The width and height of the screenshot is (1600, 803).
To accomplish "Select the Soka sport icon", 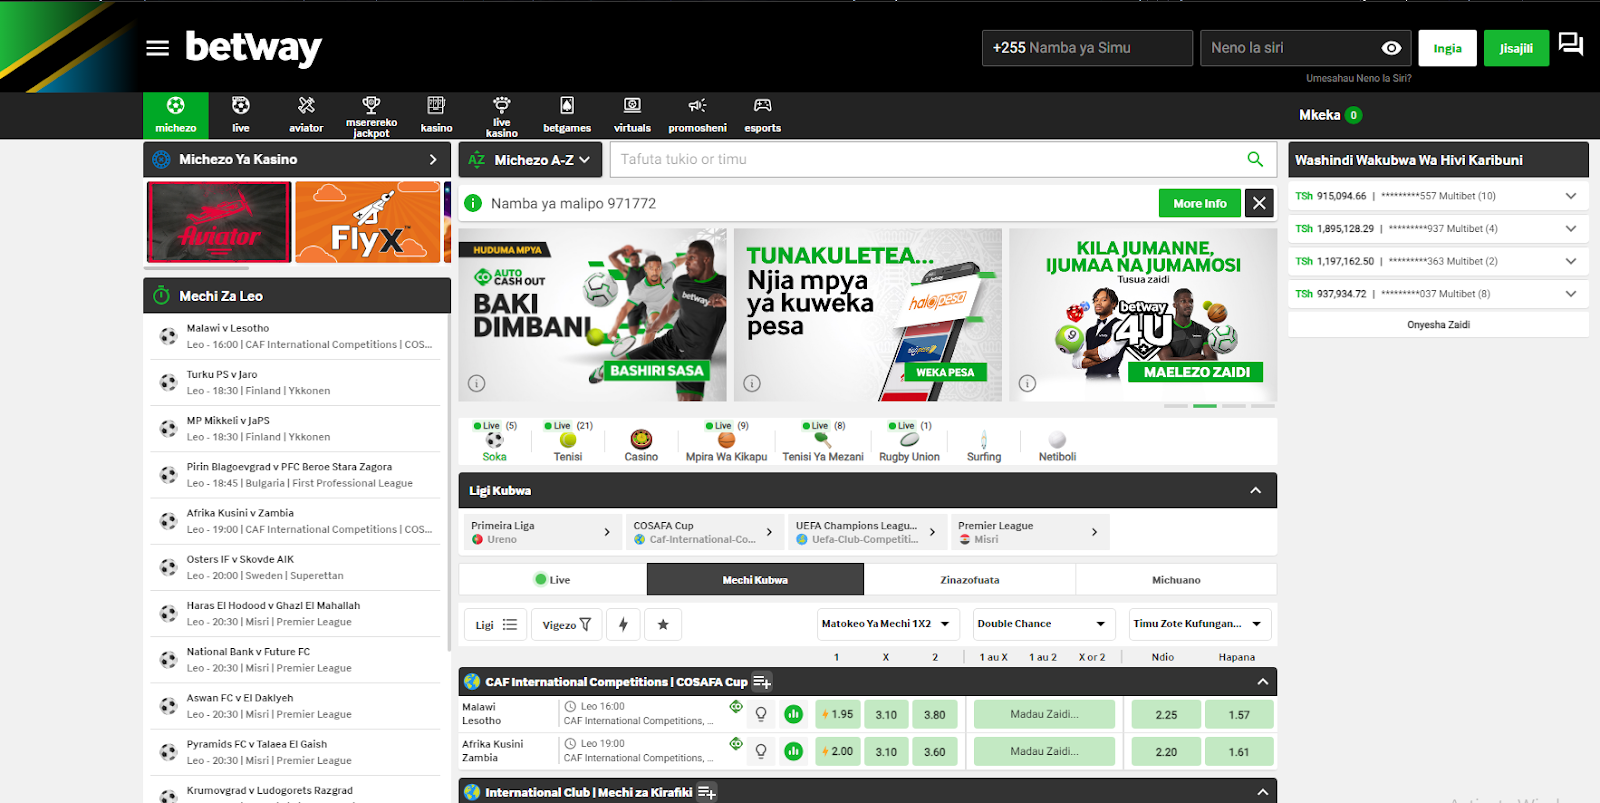I will pyautogui.click(x=494, y=441).
